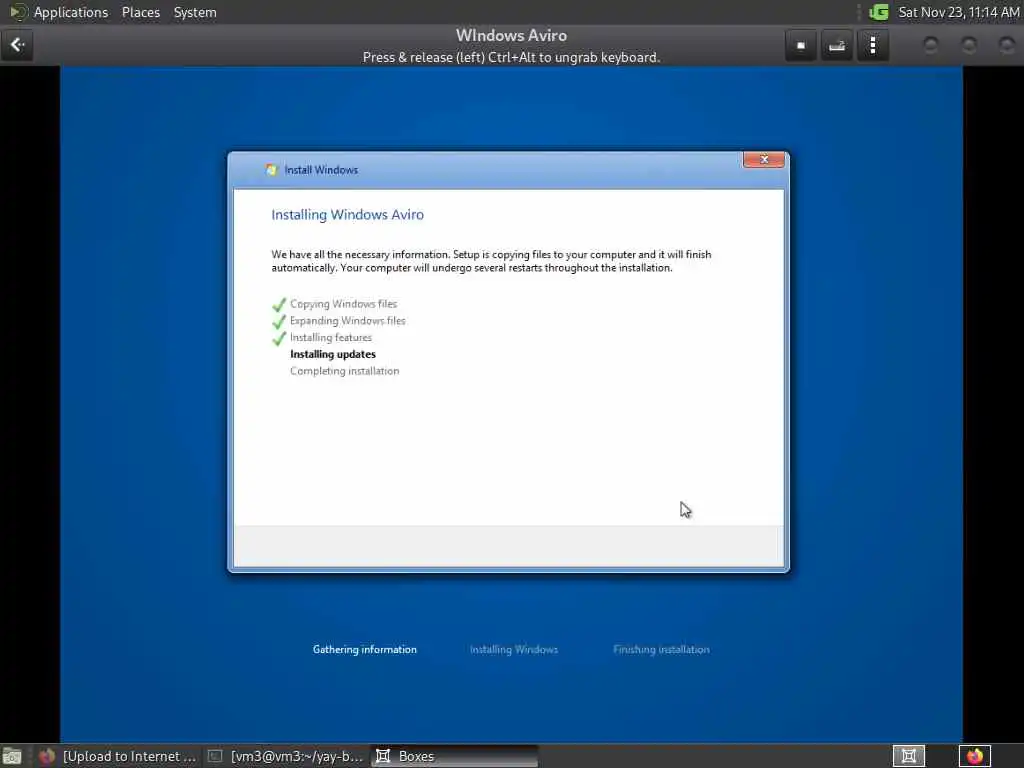Viewport: 1024px width, 768px height.
Task: Switch to Upload to Internet taskbar window
Action: 118,756
